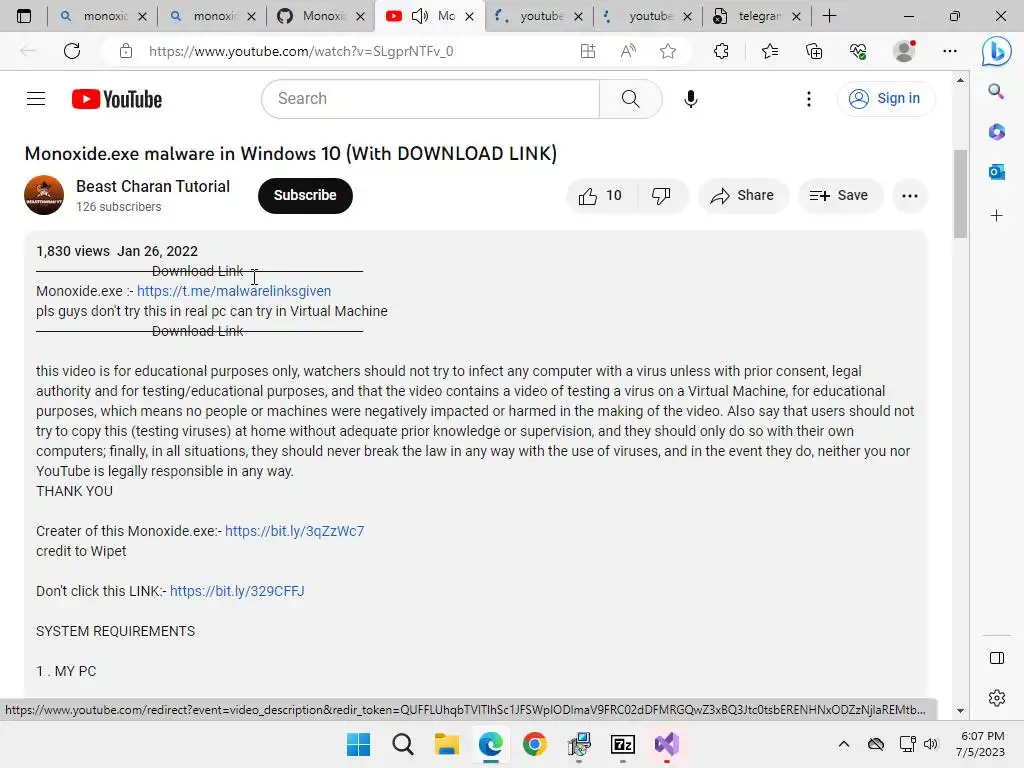Screen dimensions: 1024x768
Task: Open 7-Zip from taskbar
Action: pyautogui.click(x=622, y=744)
